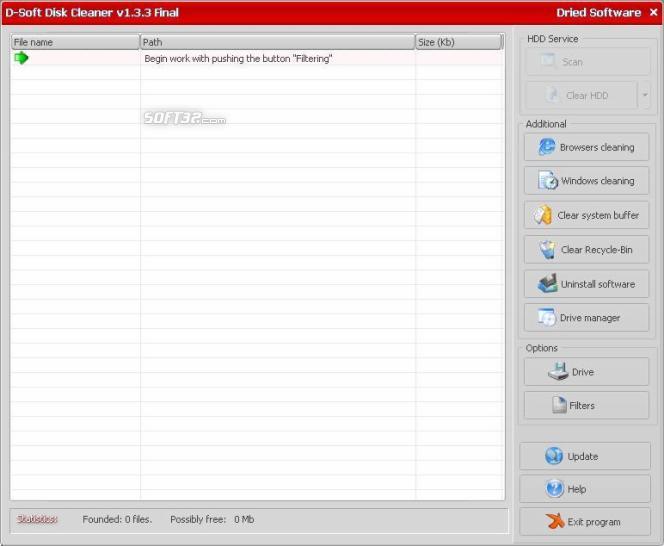Viewport: 664px width, 546px height.
Task: Open the Statistics link
Action: (37, 519)
